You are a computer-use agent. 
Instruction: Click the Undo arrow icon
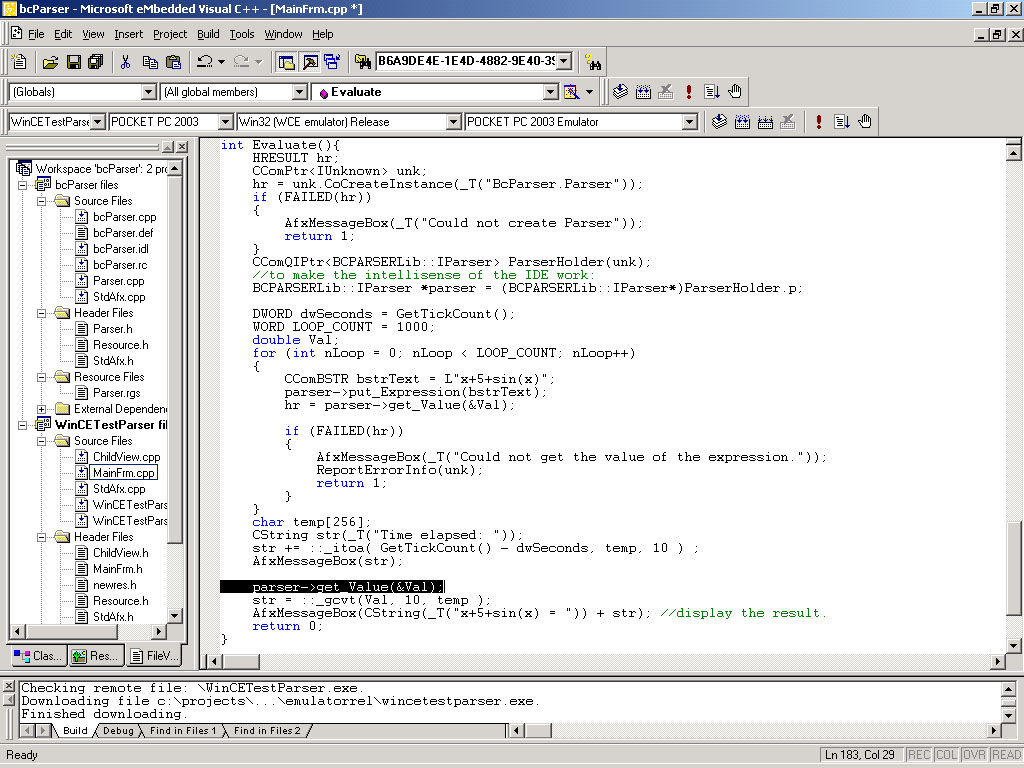pyautogui.click(x=205, y=62)
